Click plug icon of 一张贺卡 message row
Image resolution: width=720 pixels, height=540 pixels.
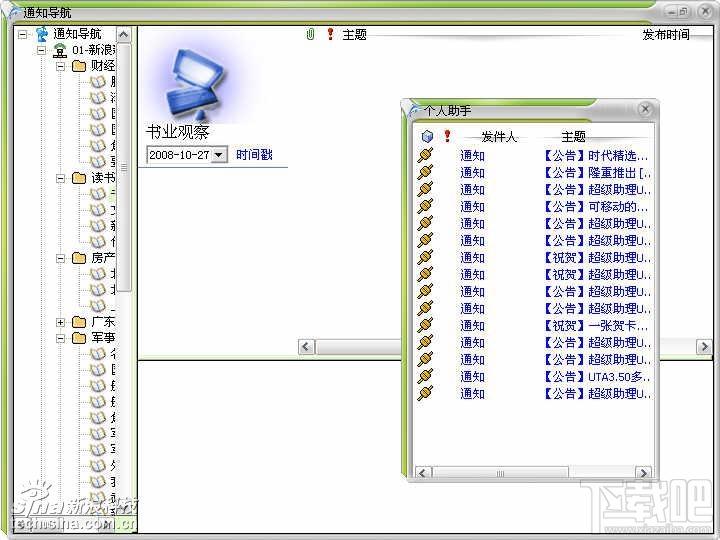(x=425, y=325)
